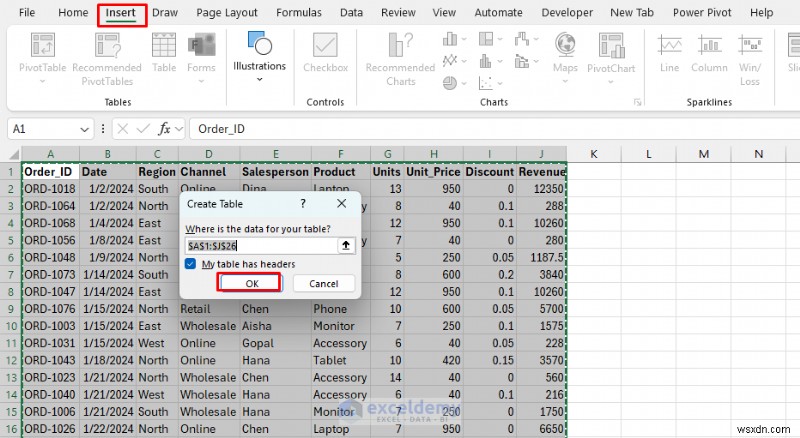This screenshot has width=800, height=438.
Task: Expand the column chart dropdown arrow
Action: [464, 39]
